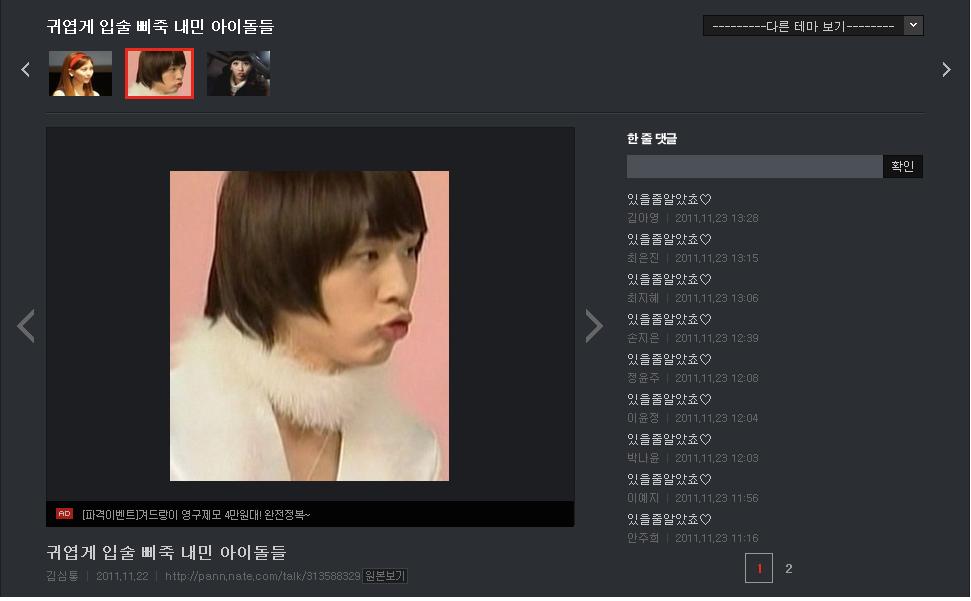Open the first thumbnail with the red headband
The image size is (971, 601).
coord(81,74)
